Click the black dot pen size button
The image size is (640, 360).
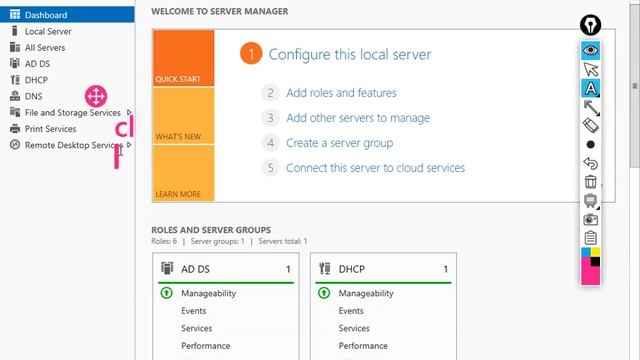click(590, 144)
